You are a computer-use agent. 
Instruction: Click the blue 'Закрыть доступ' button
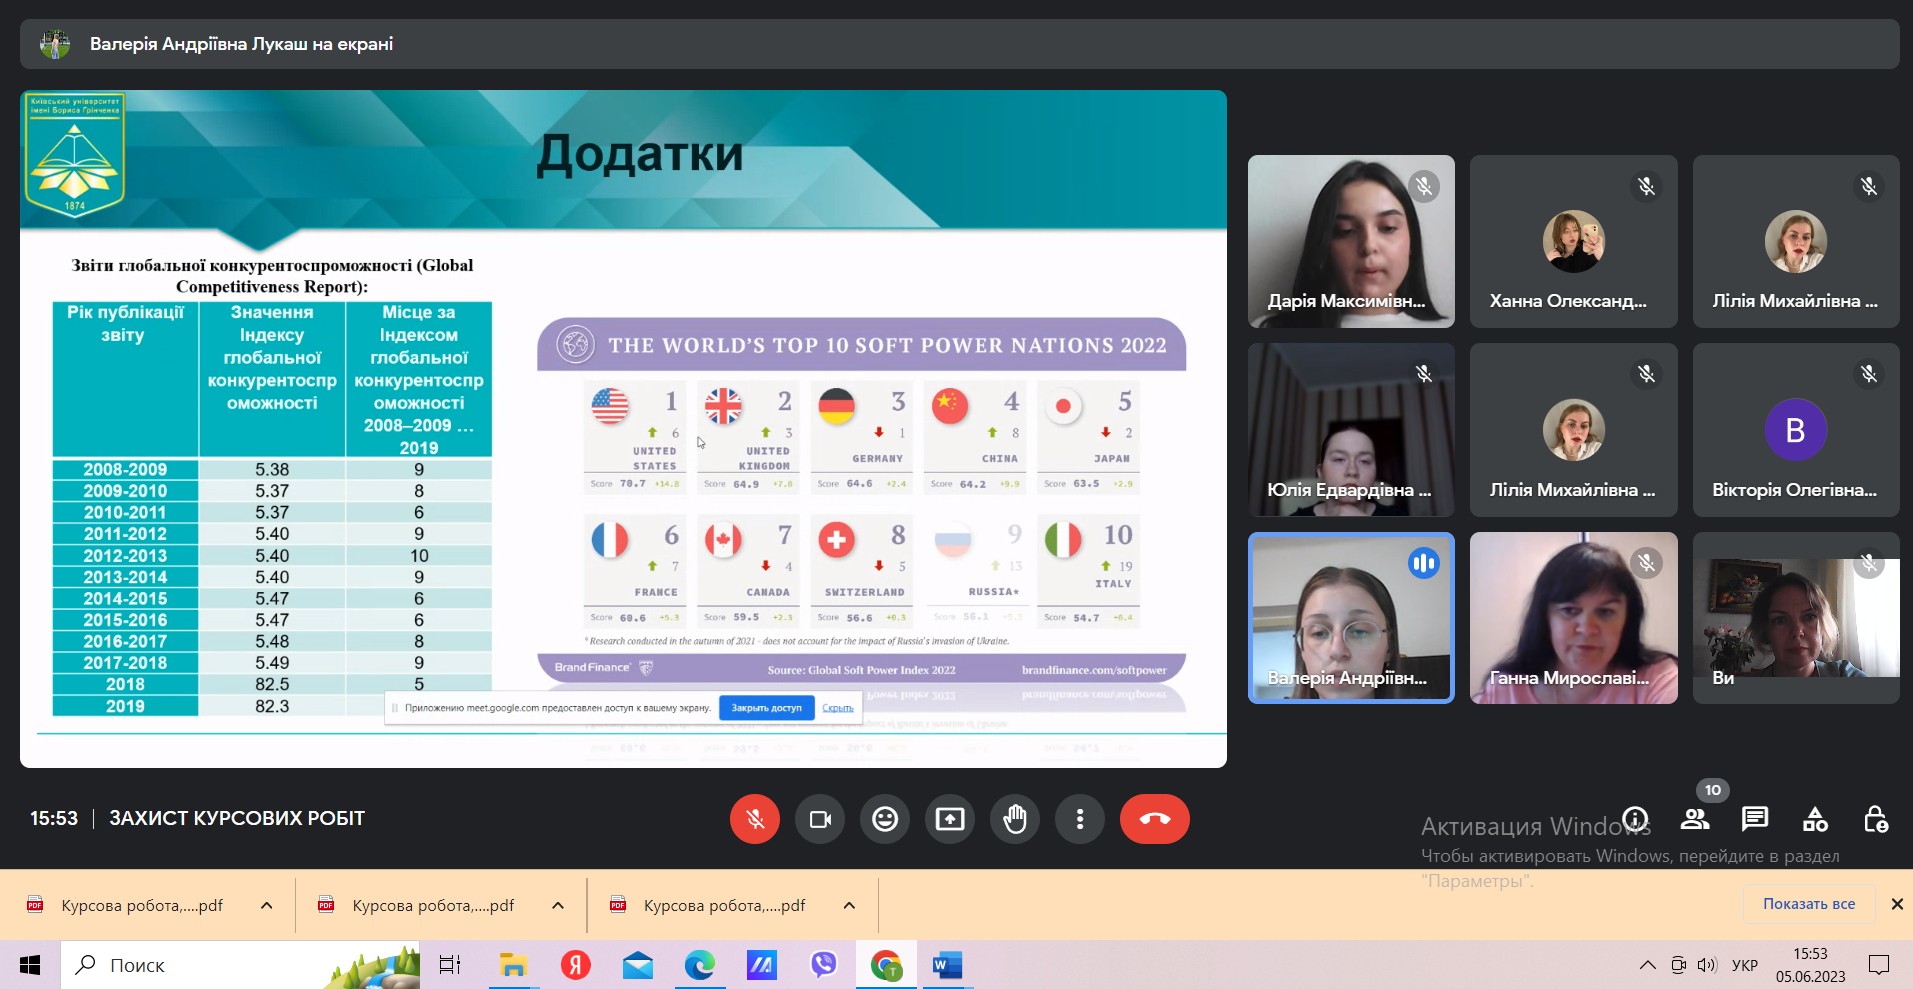[766, 708]
